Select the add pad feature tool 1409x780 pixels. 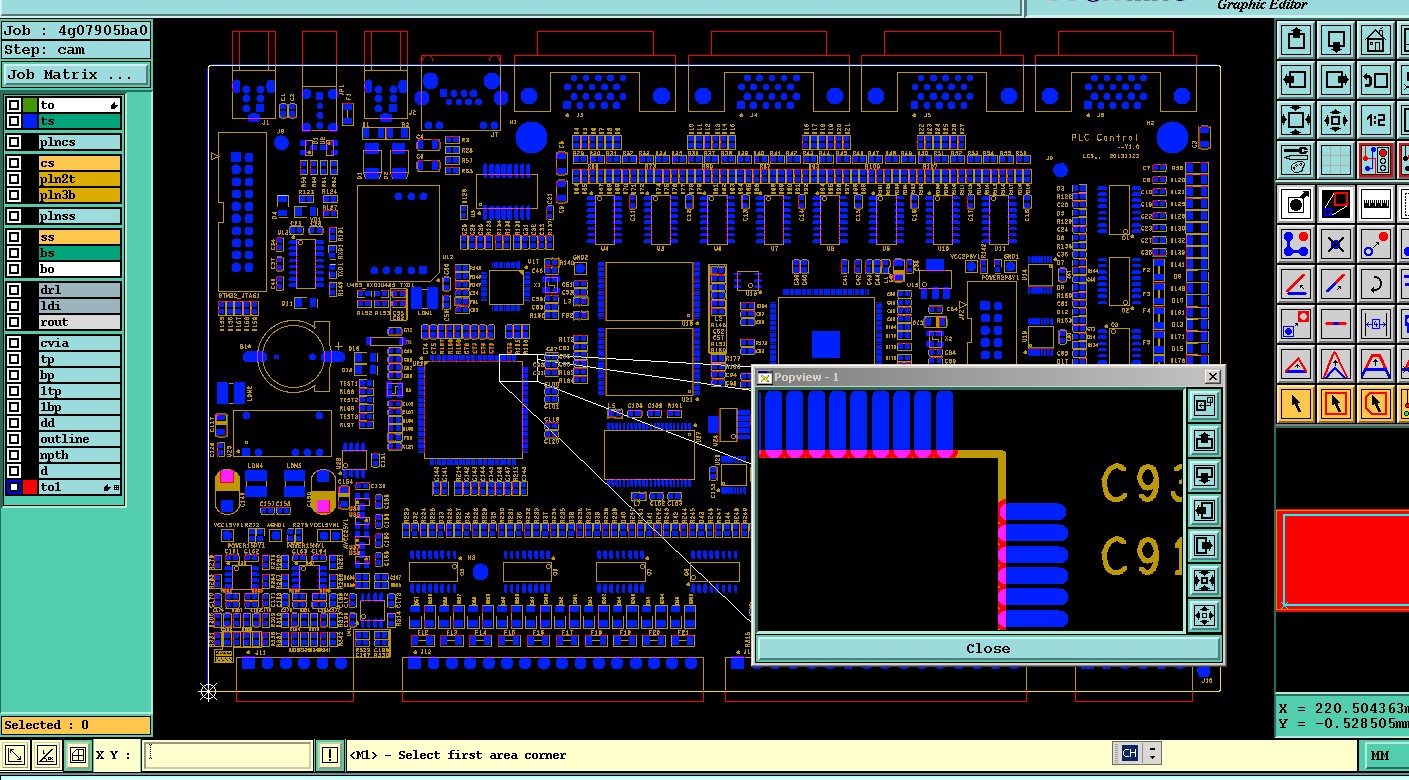[x=1296, y=203]
